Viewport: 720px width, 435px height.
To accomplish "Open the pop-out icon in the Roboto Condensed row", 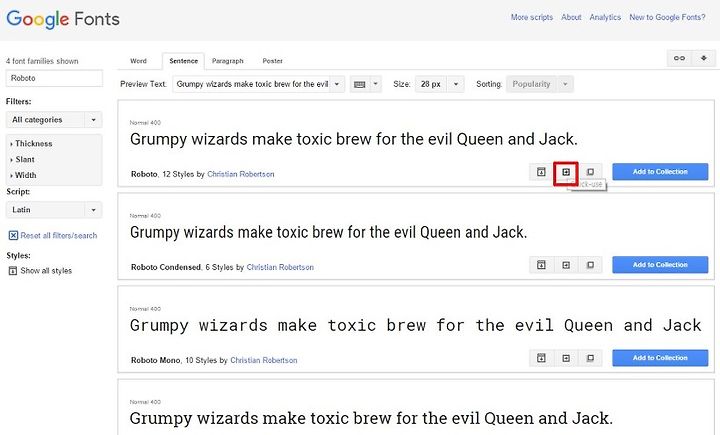I will (x=541, y=265).
